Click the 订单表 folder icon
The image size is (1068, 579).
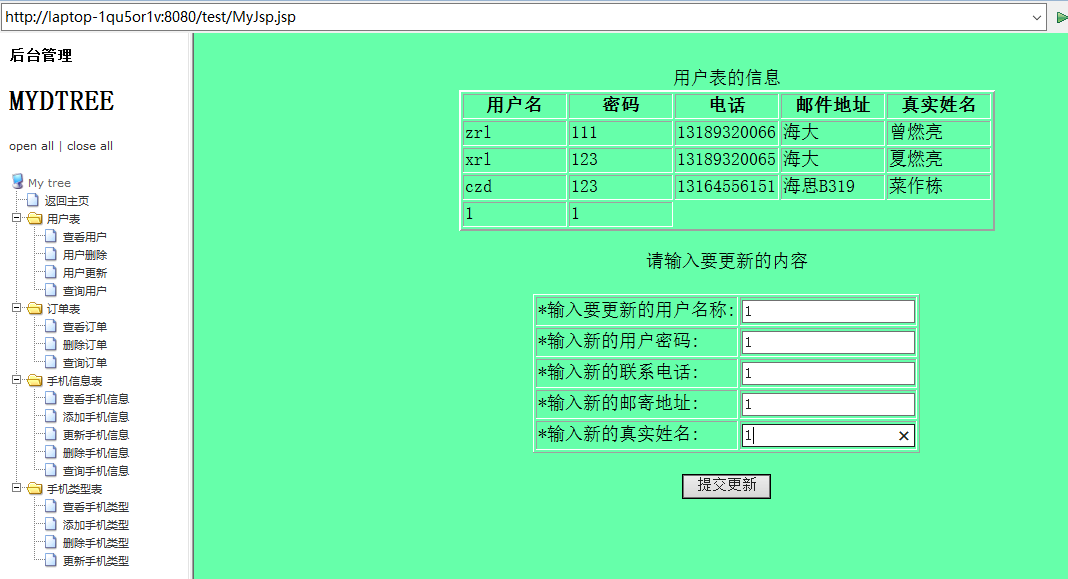(x=35, y=309)
